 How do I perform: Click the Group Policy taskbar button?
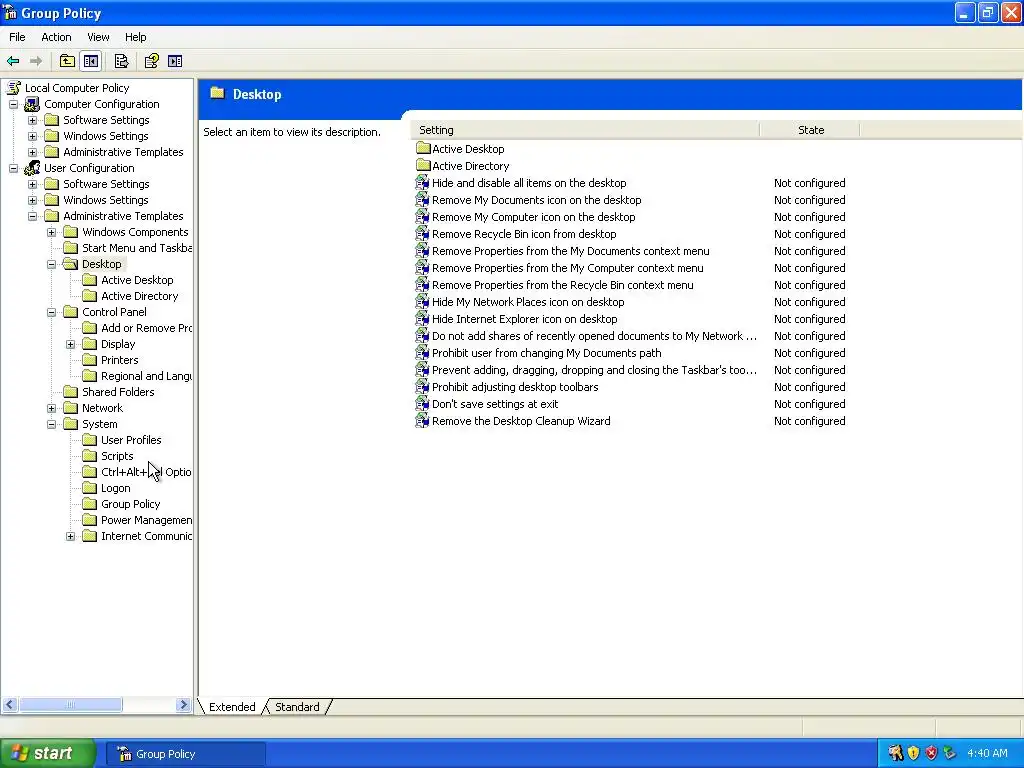point(187,754)
